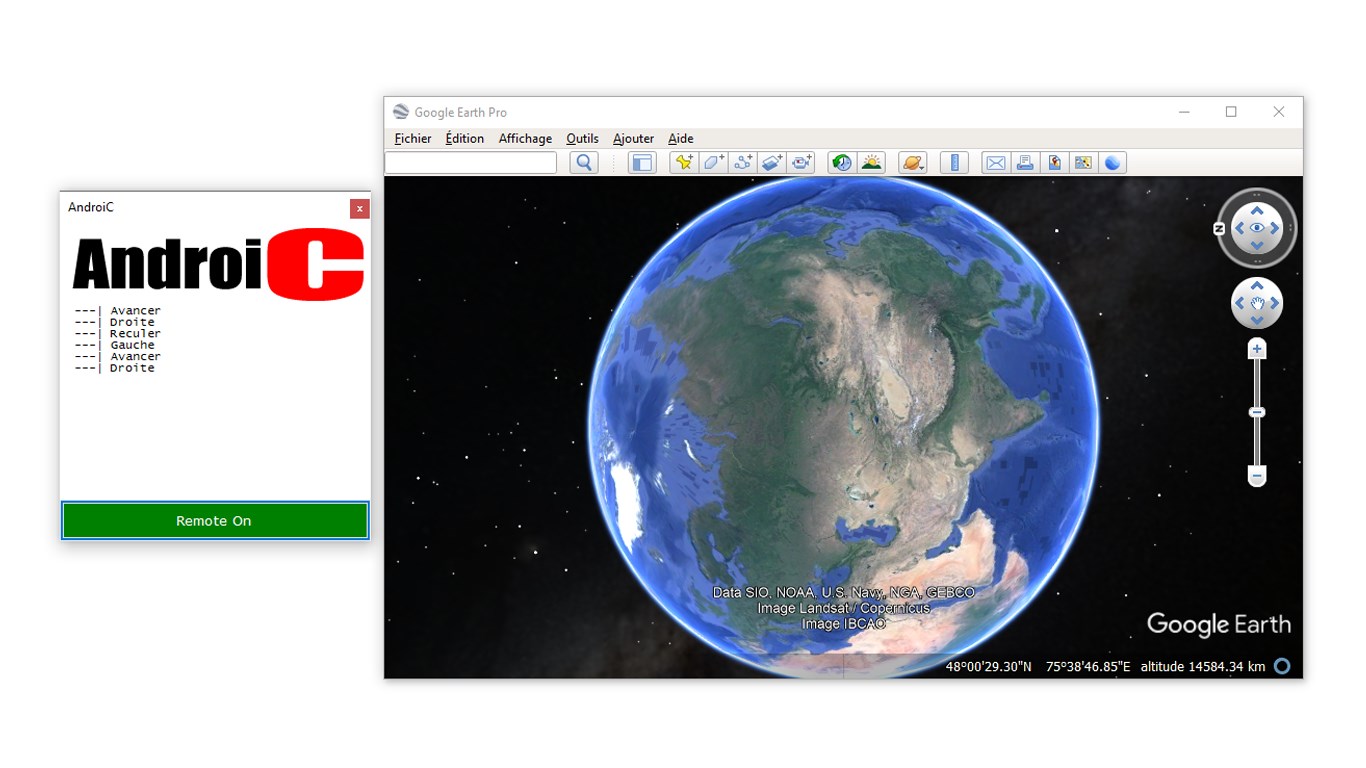The image size is (1366, 768).
Task: Click the search magnifier button in Google Earth
Action: tap(584, 162)
